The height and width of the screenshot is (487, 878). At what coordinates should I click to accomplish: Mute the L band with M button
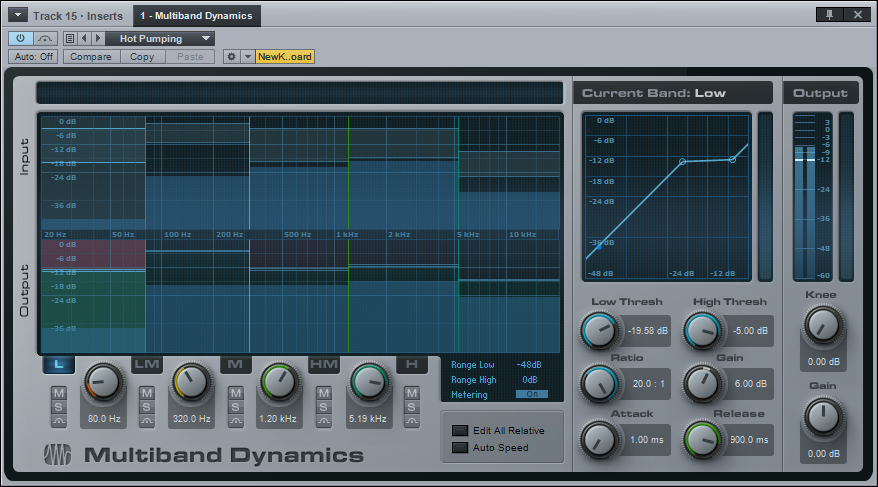pyautogui.click(x=59, y=393)
